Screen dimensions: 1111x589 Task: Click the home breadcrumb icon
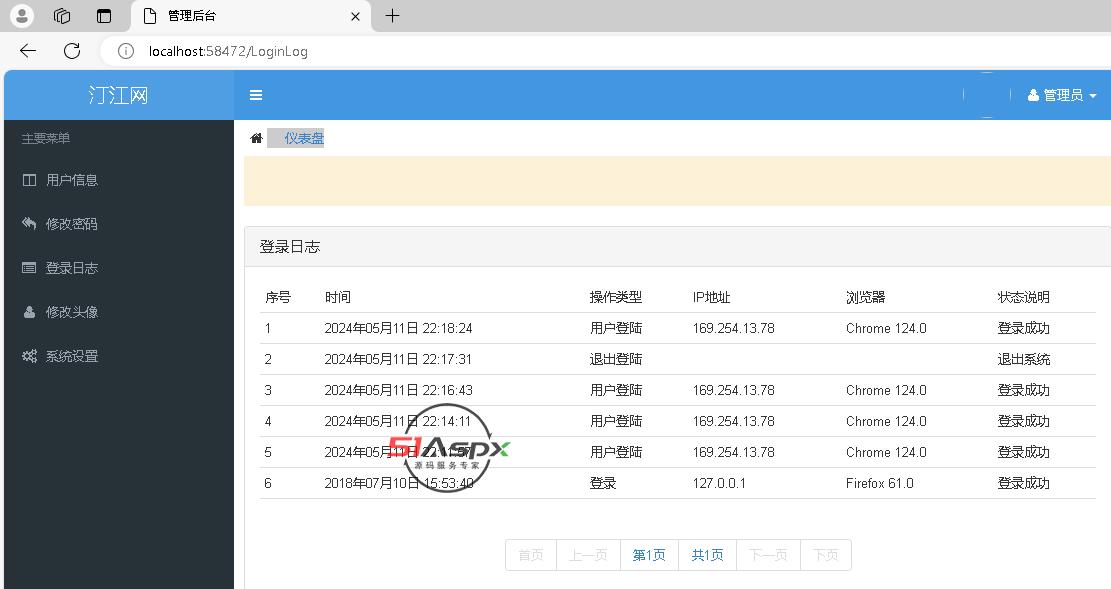[x=256, y=138]
